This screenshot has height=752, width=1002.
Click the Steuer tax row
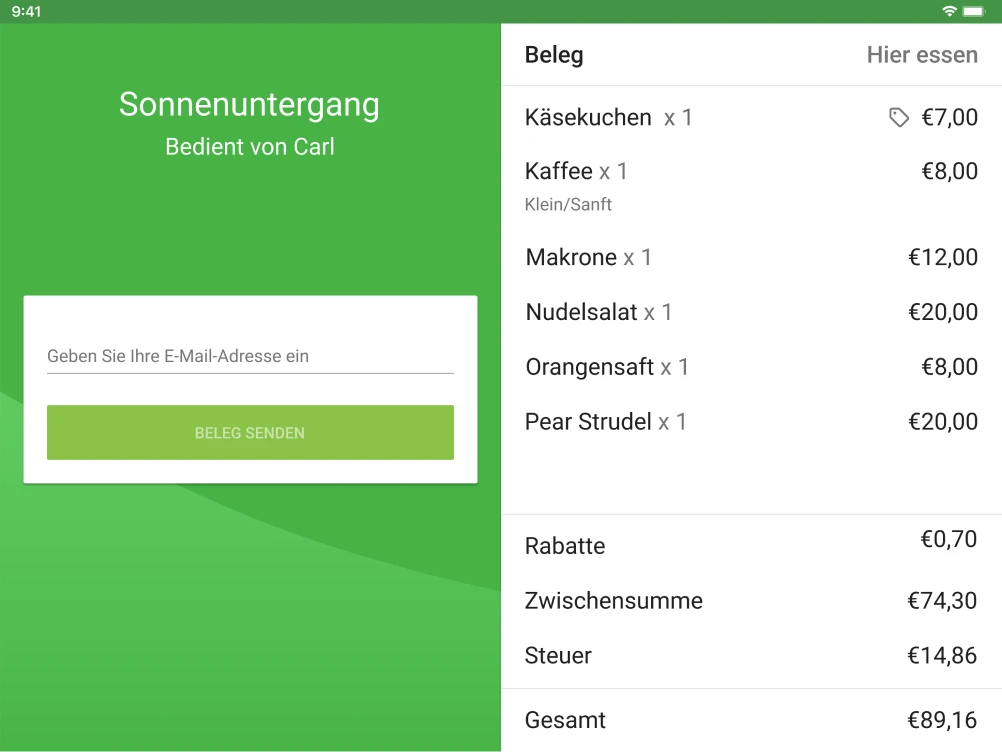558,656
